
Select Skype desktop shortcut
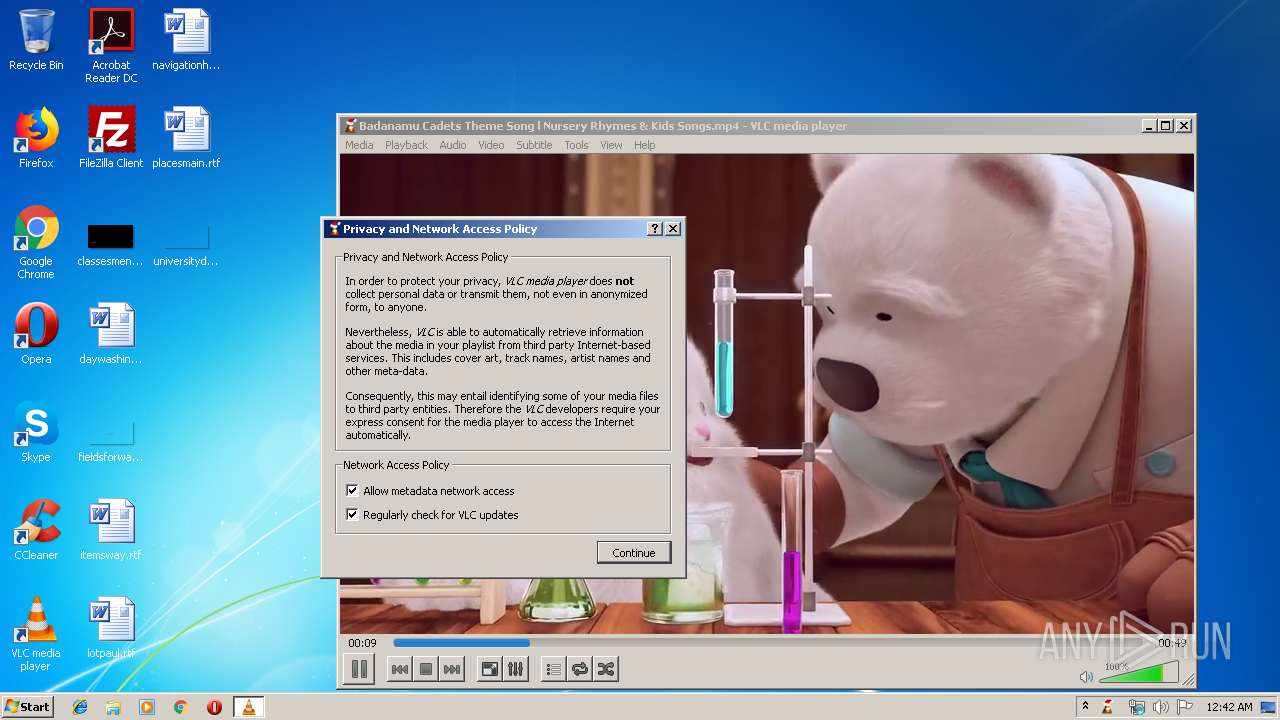[36, 432]
